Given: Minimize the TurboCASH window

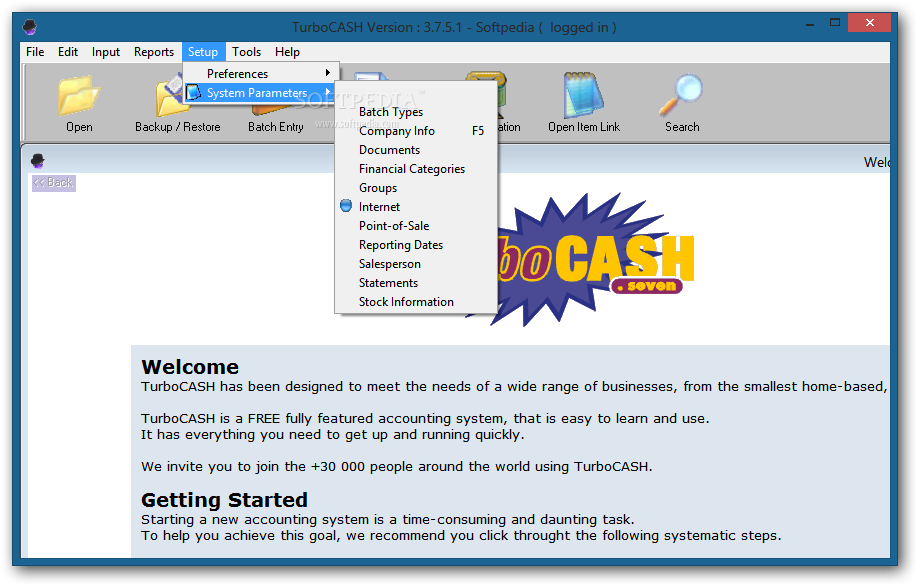Looking at the screenshot, I should 810,25.
